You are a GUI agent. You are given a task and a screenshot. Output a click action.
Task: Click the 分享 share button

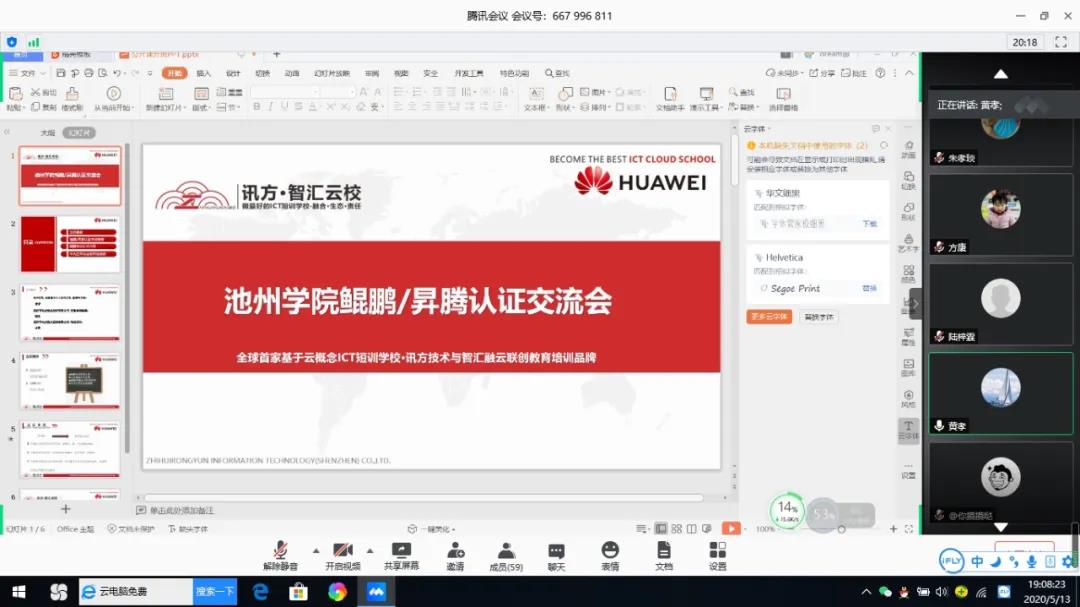click(x=822, y=73)
